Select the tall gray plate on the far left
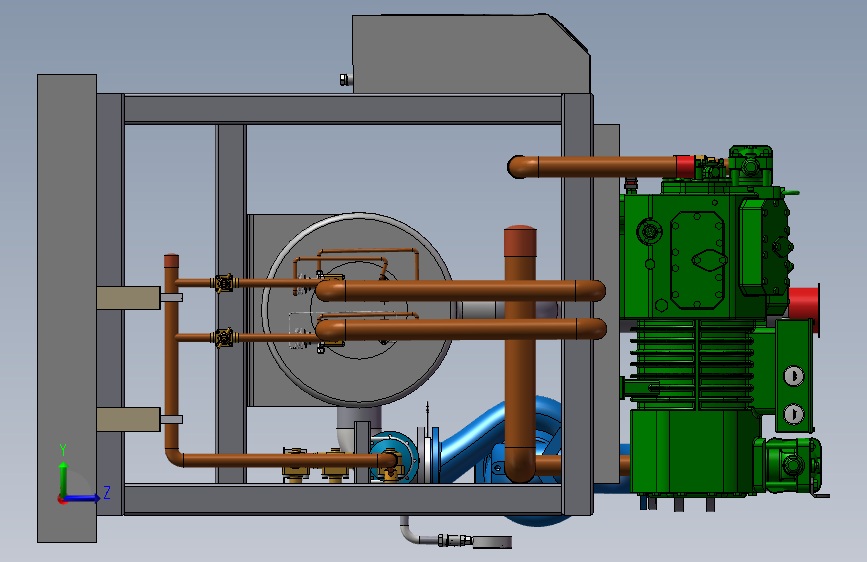 tap(67, 308)
